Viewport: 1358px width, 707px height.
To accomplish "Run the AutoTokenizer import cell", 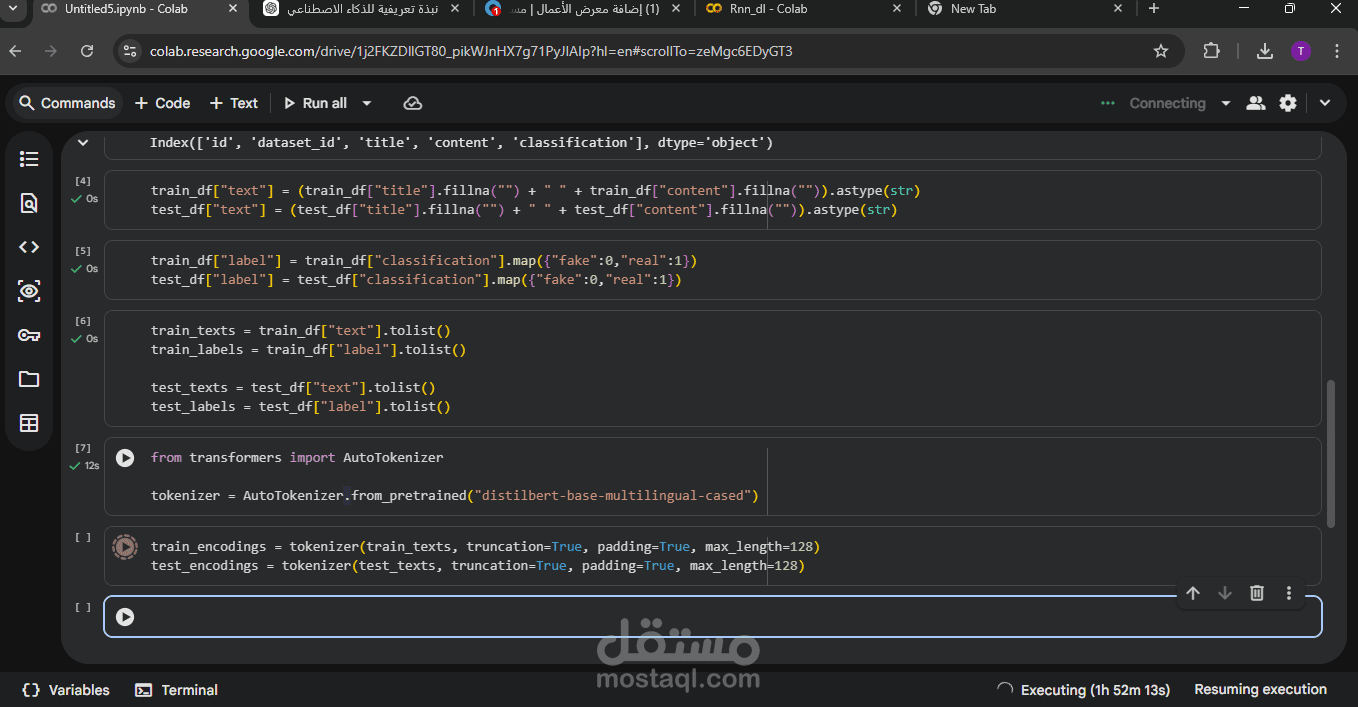I will pyautogui.click(x=125, y=457).
